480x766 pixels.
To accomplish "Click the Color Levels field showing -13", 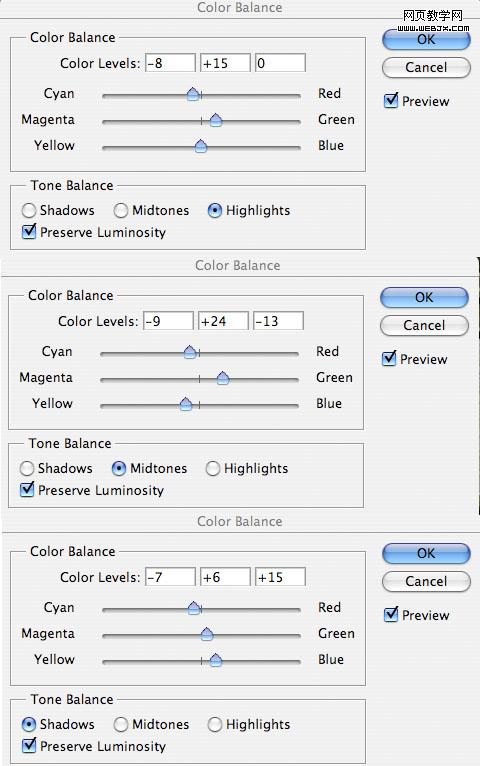I will [x=278, y=321].
